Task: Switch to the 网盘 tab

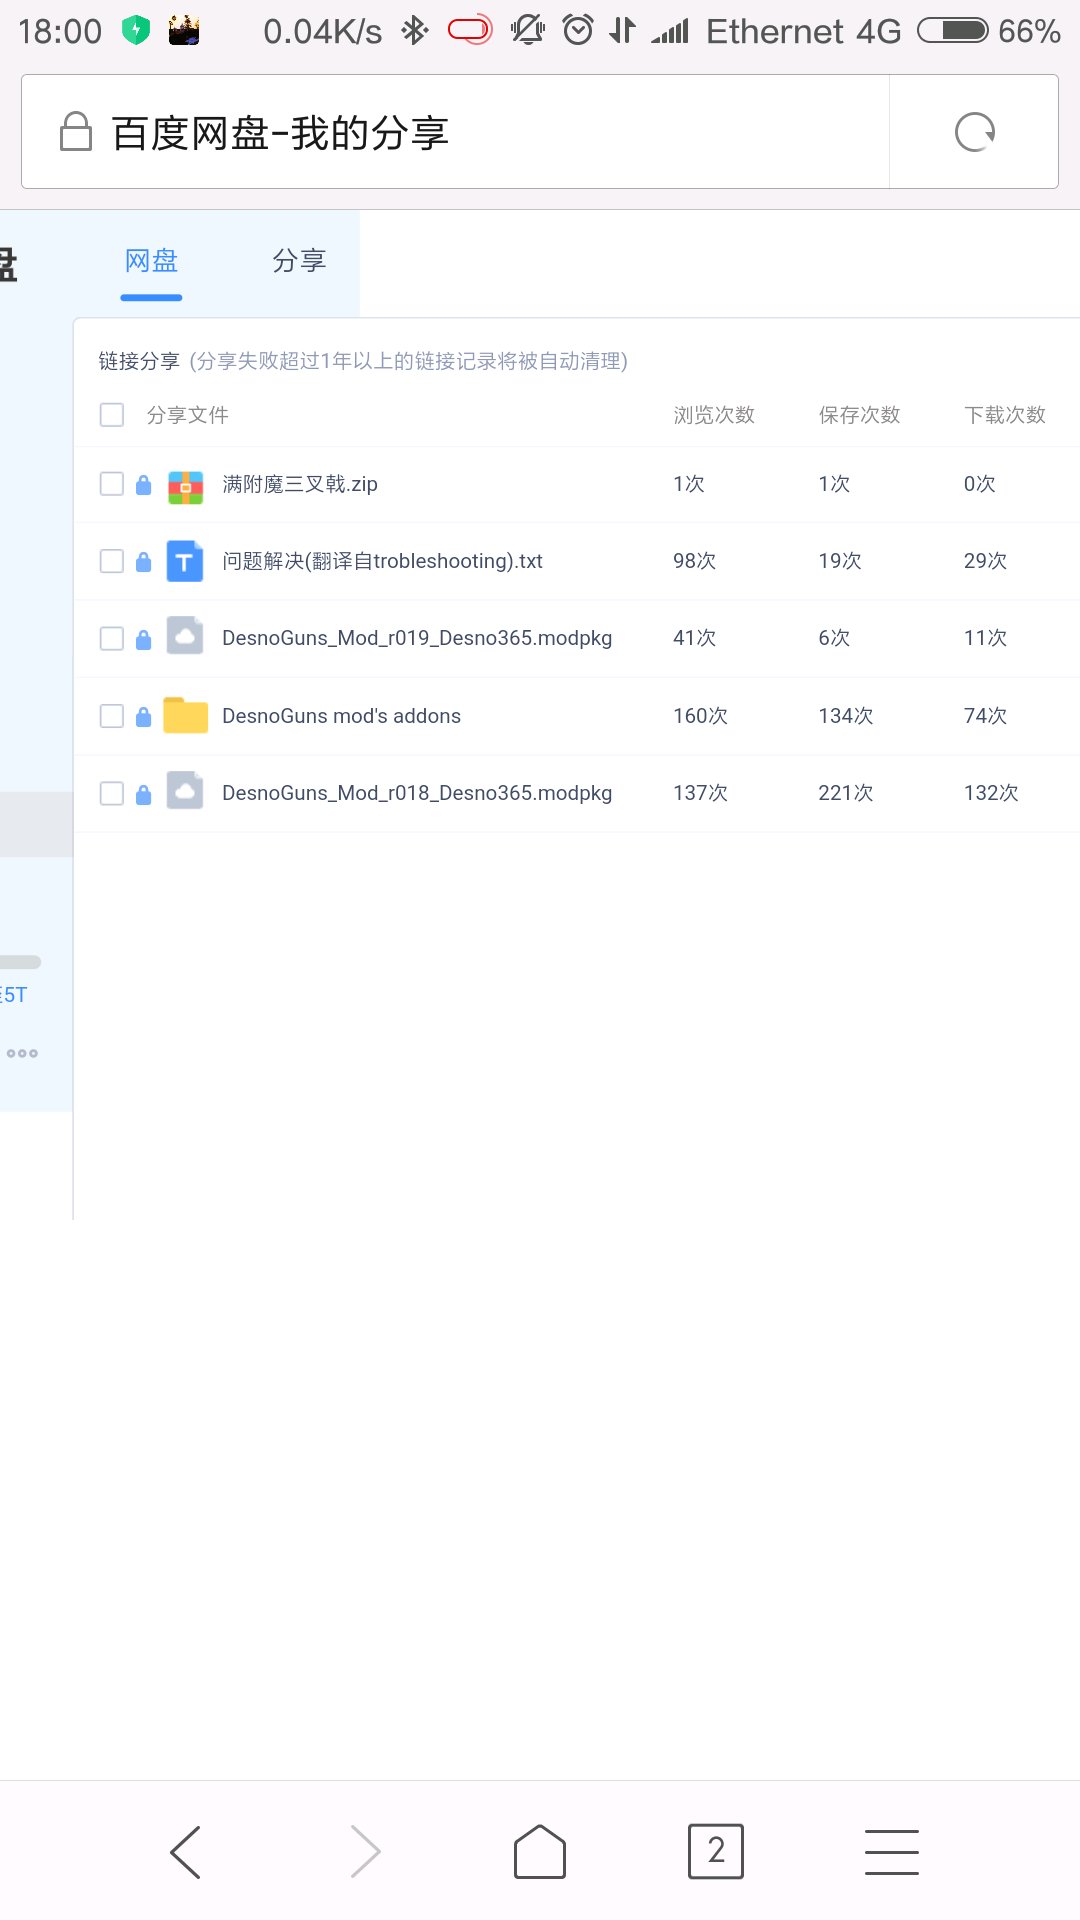Action: (151, 261)
